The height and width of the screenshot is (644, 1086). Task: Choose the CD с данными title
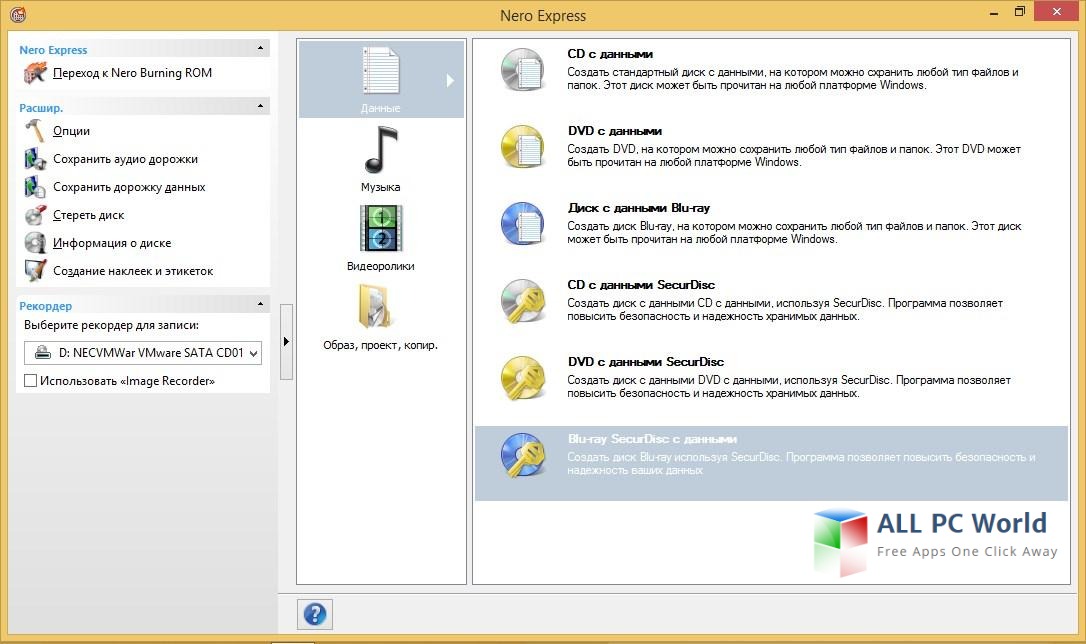click(610, 54)
